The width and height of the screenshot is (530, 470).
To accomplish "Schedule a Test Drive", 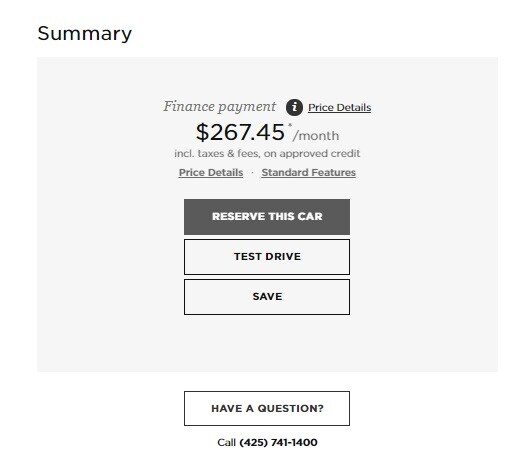I will (x=267, y=257).
